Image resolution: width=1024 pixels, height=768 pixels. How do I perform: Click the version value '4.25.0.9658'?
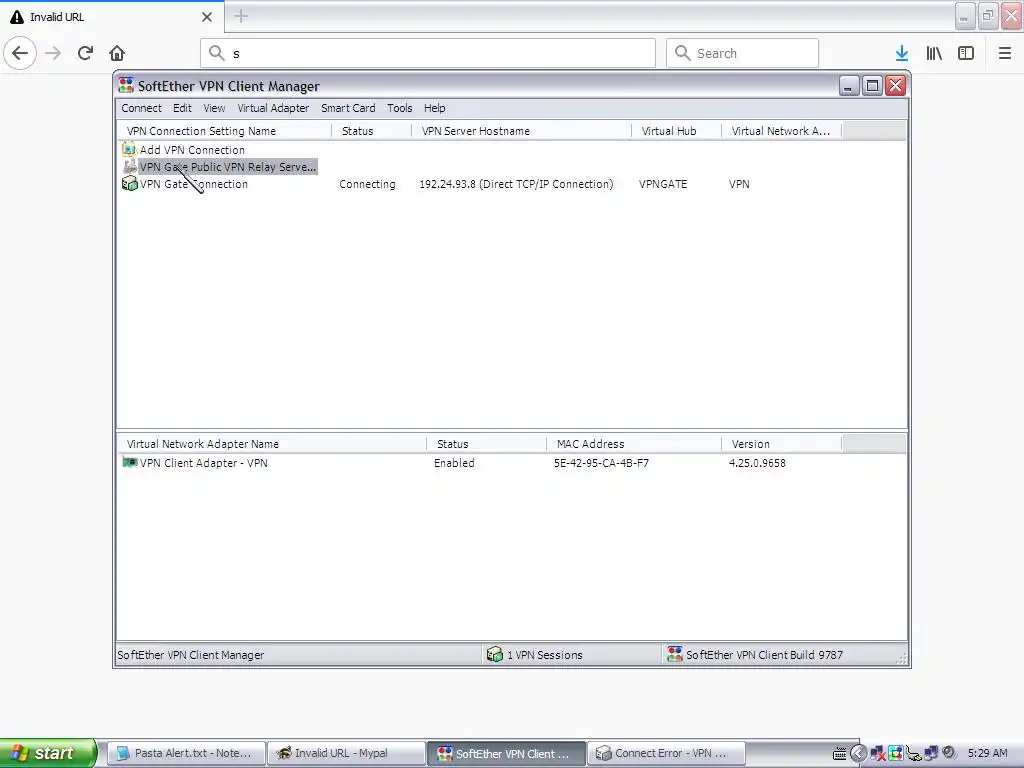(x=757, y=463)
